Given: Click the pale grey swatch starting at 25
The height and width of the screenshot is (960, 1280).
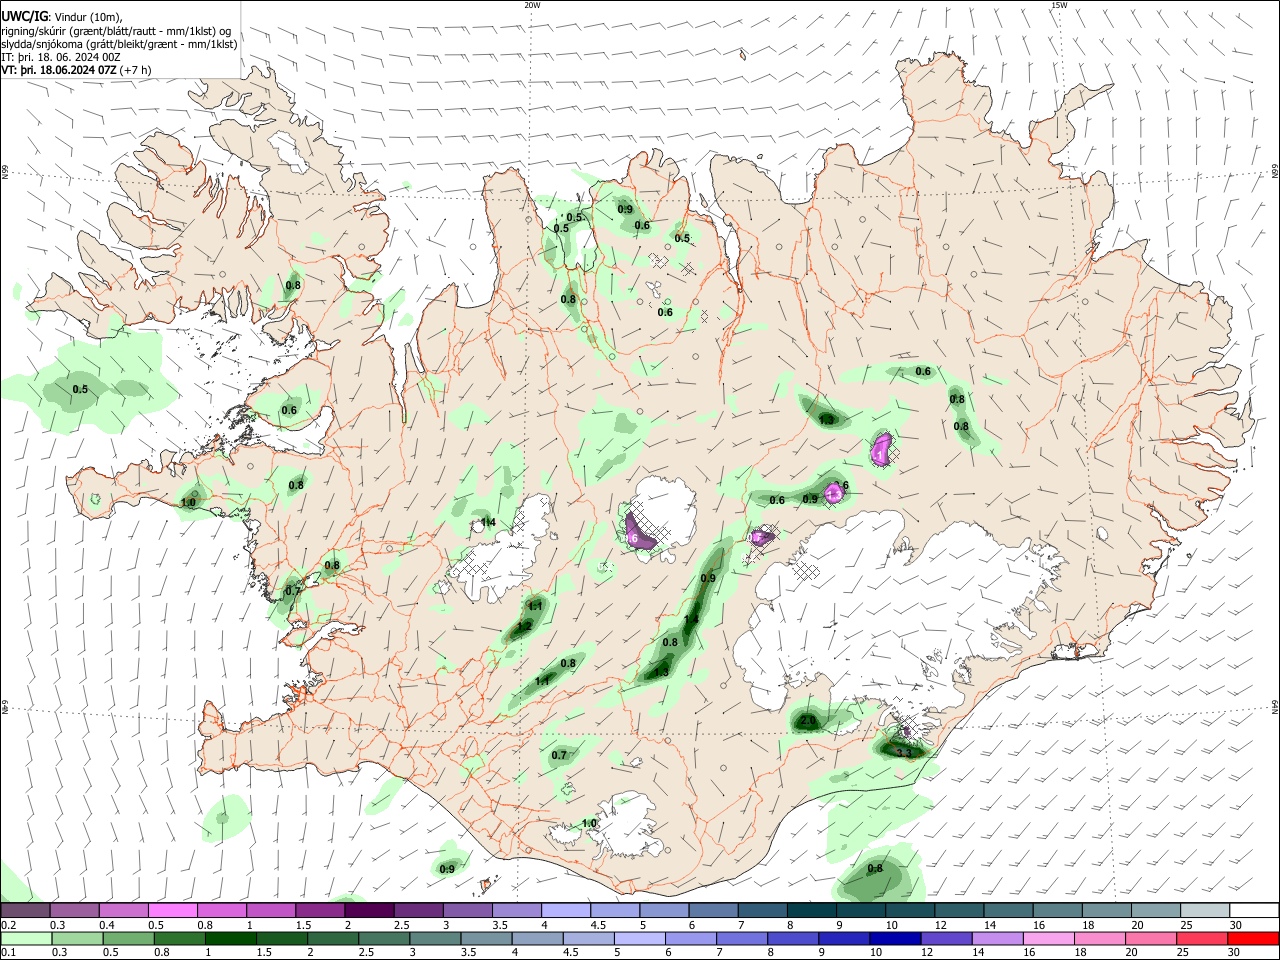Looking at the screenshot, I should [x=1204, y=910].
